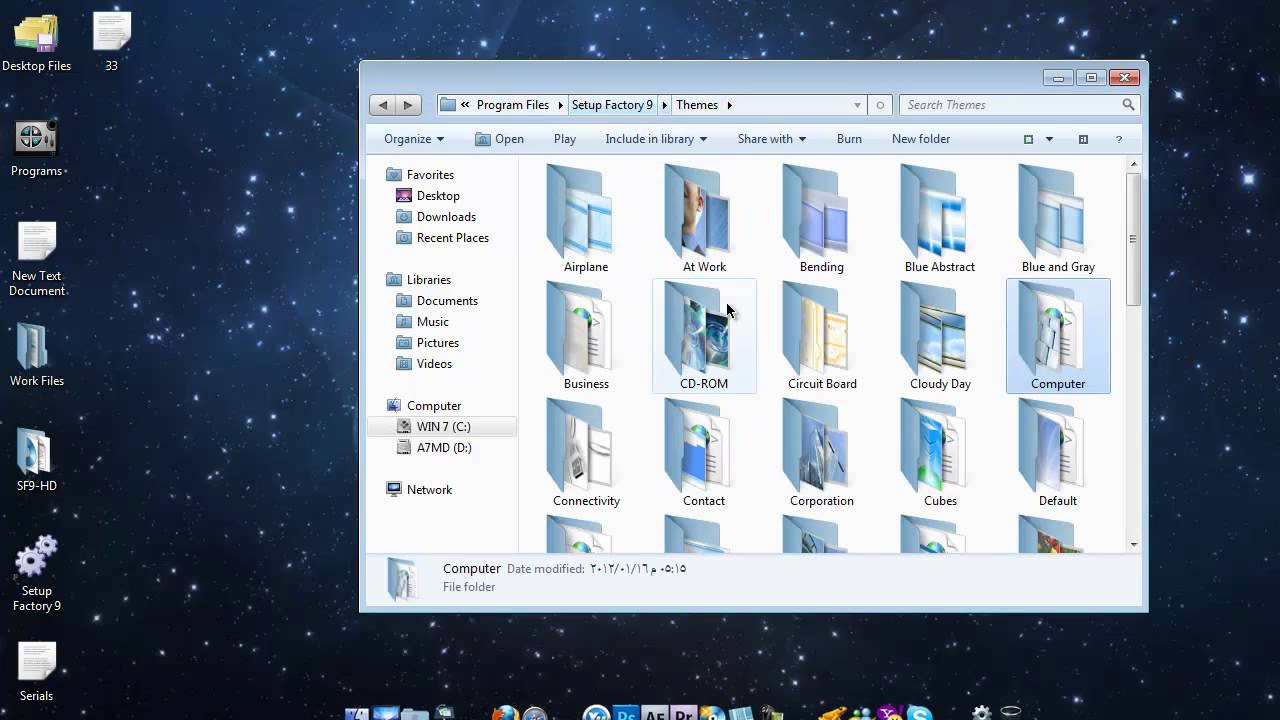Click Play in the toolbar
The height and width of the screenshot is (720, 1280).
click(x=565, y=139)
